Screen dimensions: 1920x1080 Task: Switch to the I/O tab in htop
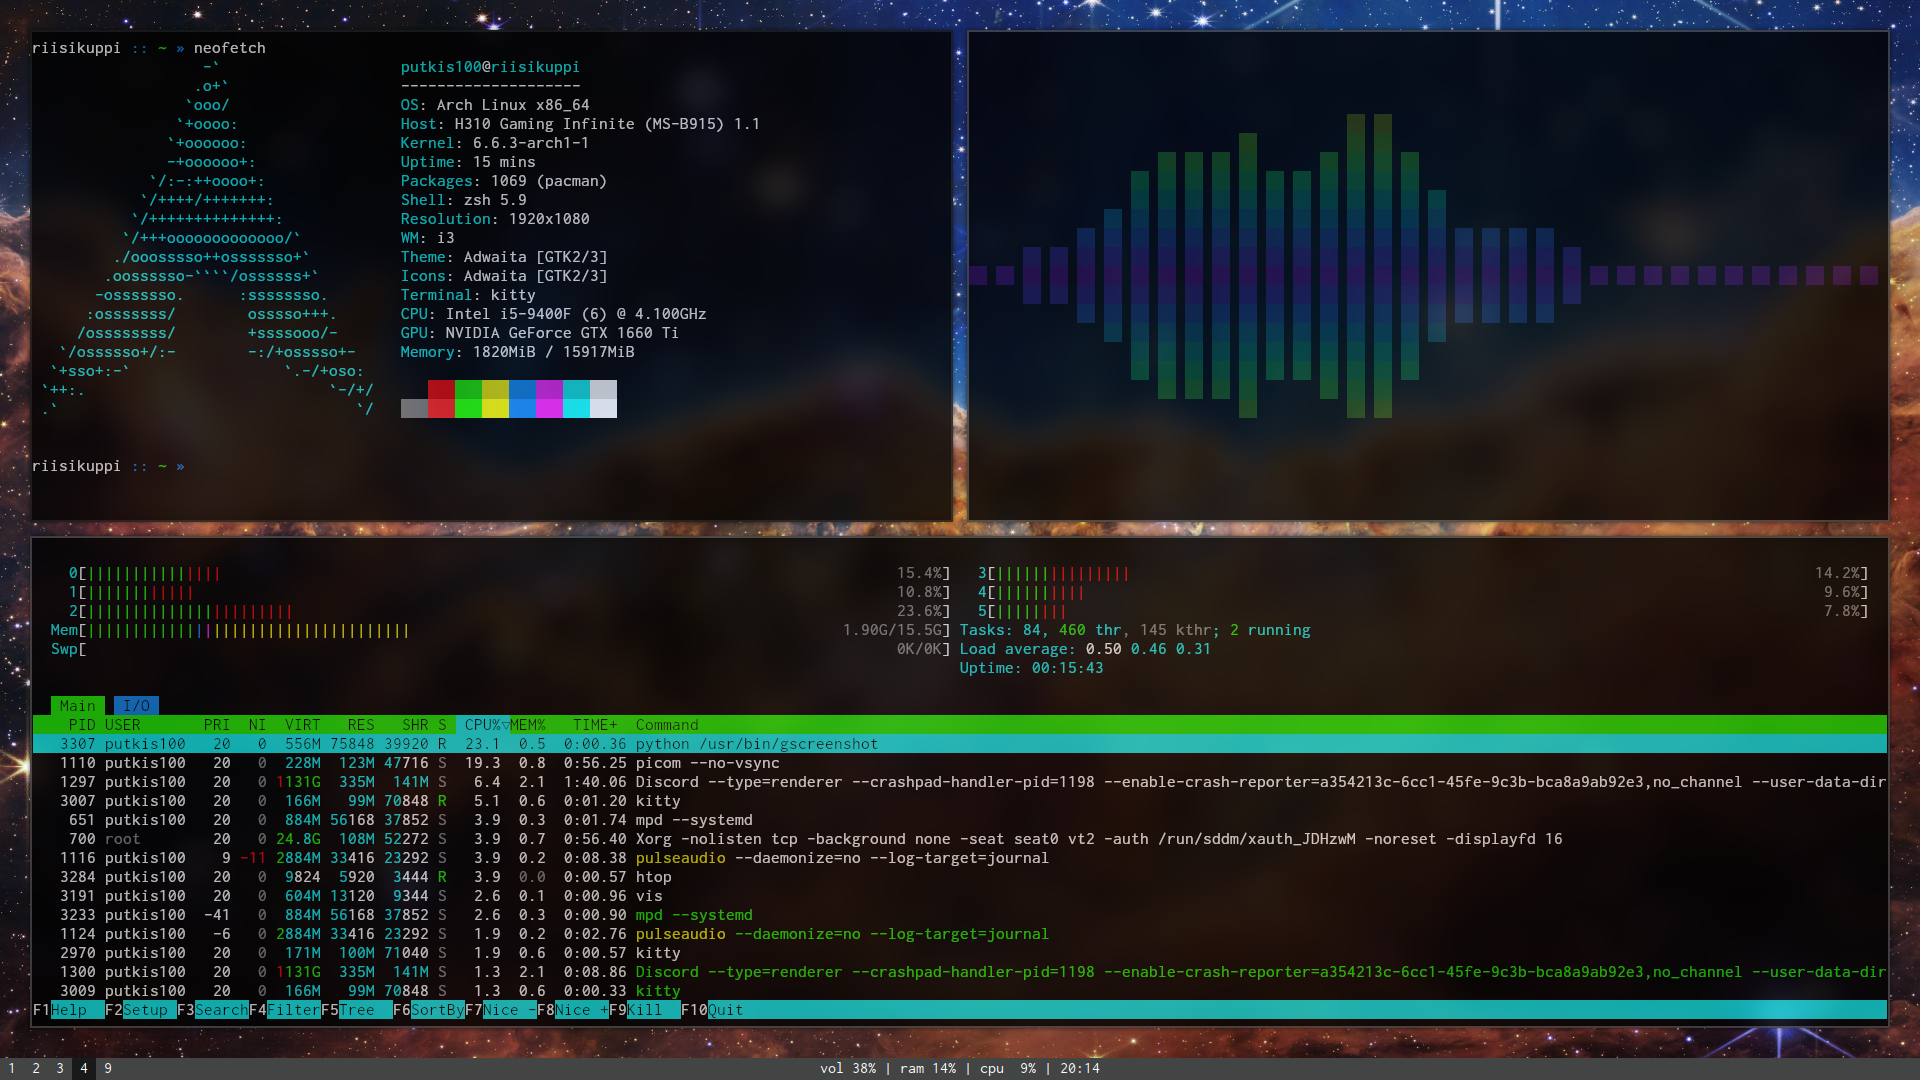click(x=136, y=706)
